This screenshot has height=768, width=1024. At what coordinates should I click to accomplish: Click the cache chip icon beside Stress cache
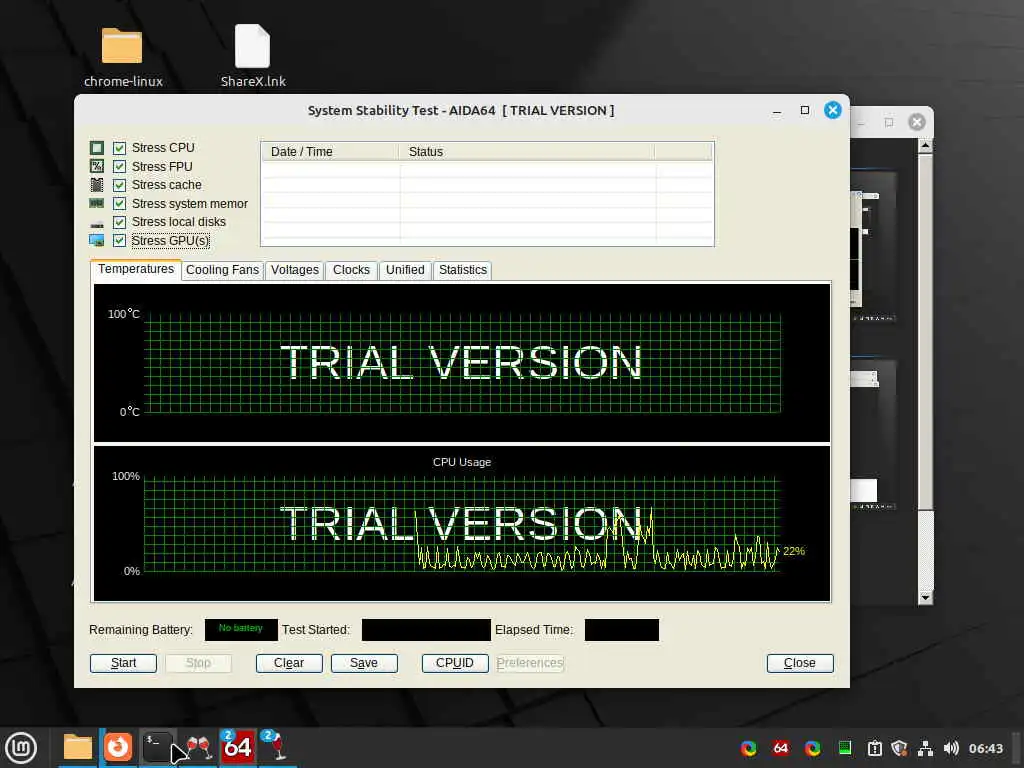pos(97,185)
